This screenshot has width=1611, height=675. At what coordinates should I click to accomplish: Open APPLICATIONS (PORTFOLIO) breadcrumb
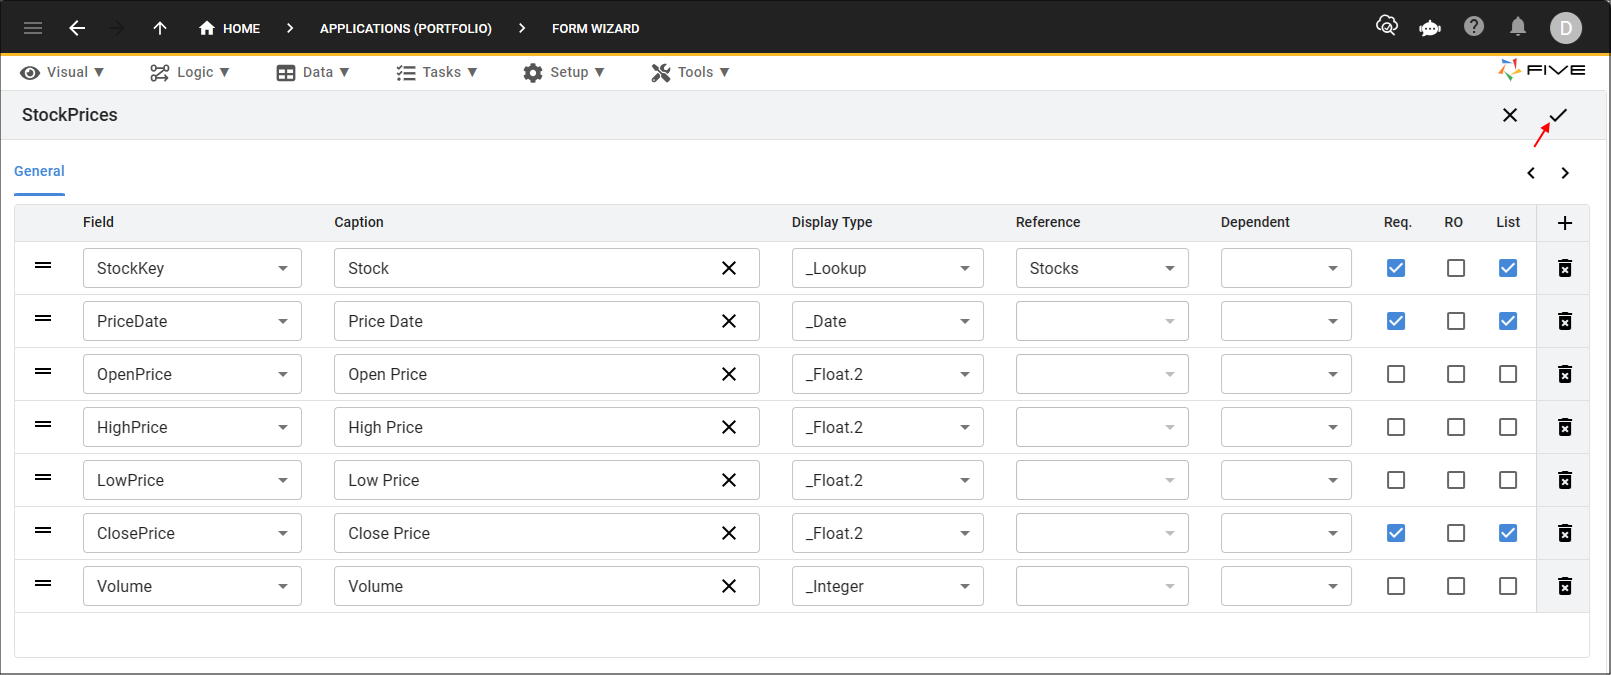[x=406, y=28]
